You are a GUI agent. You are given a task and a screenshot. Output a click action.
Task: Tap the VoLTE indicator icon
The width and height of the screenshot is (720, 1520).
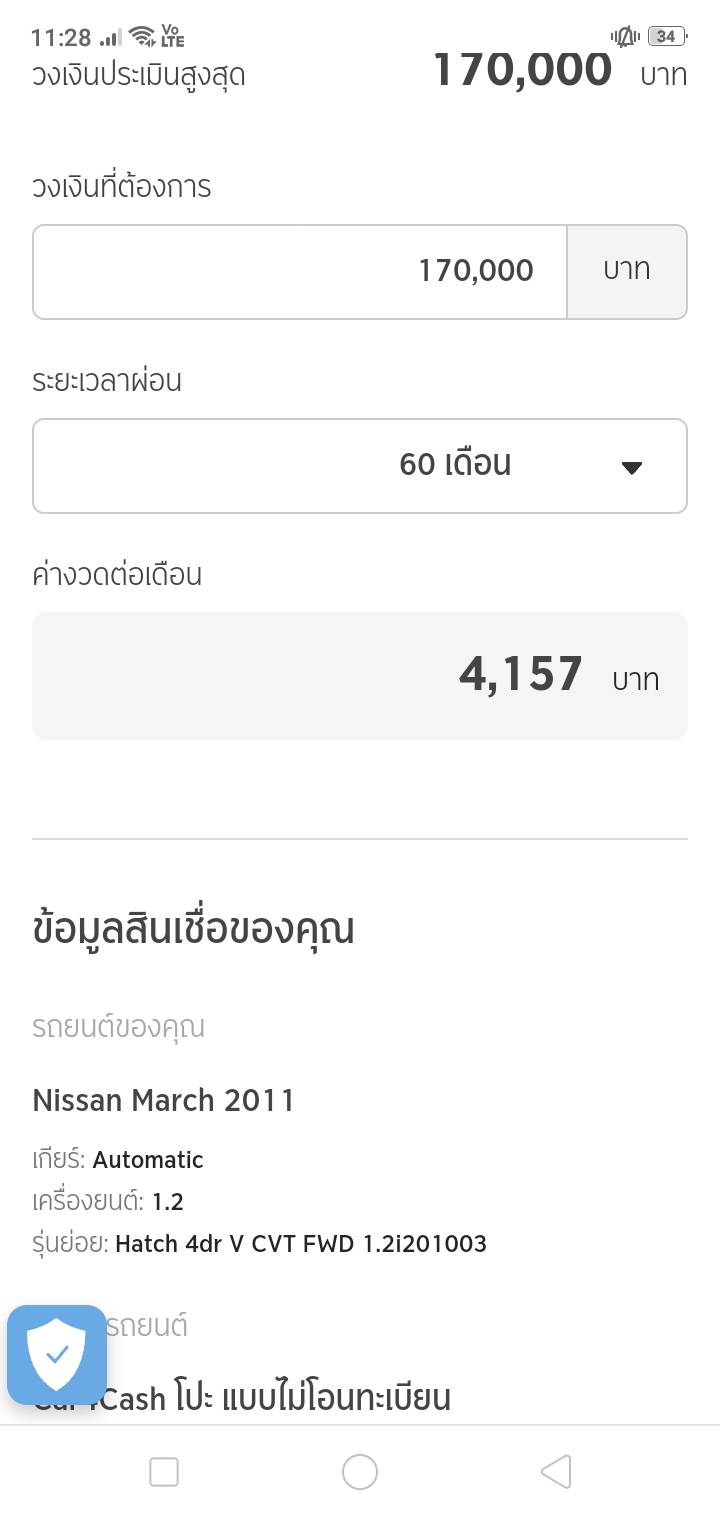[x=173, y=37]
